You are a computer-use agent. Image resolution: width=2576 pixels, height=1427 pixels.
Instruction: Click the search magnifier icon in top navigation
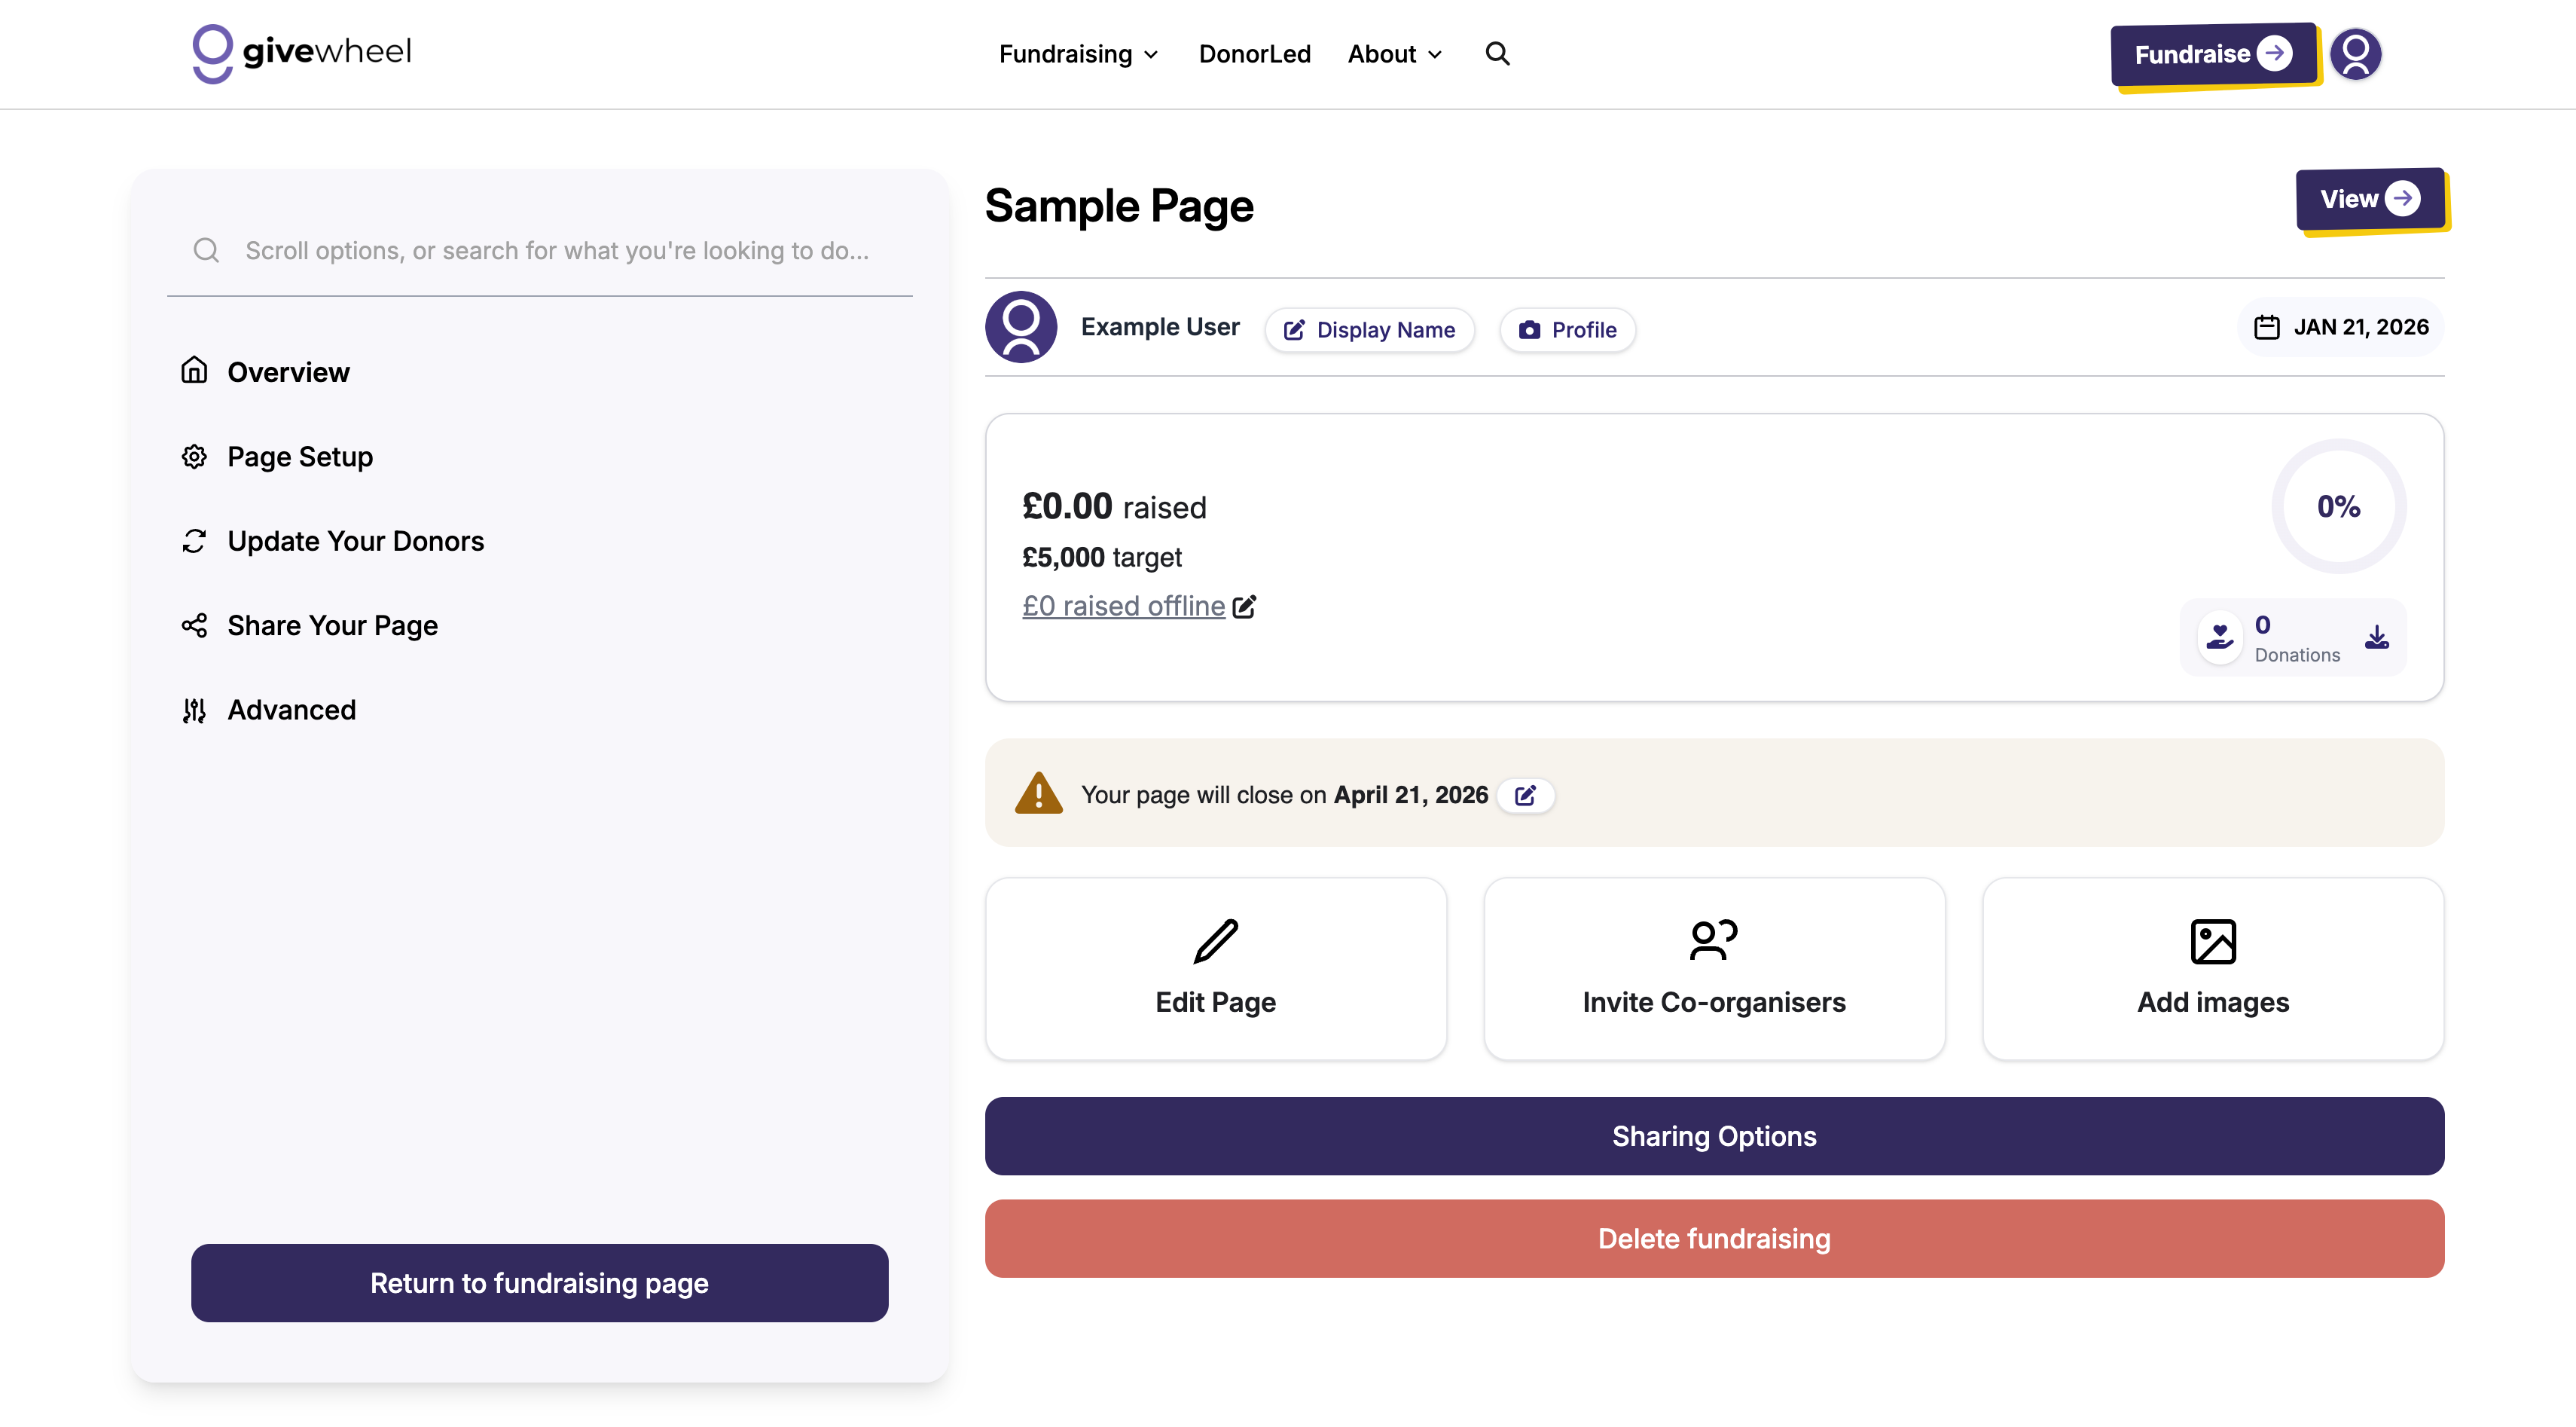1497,54
